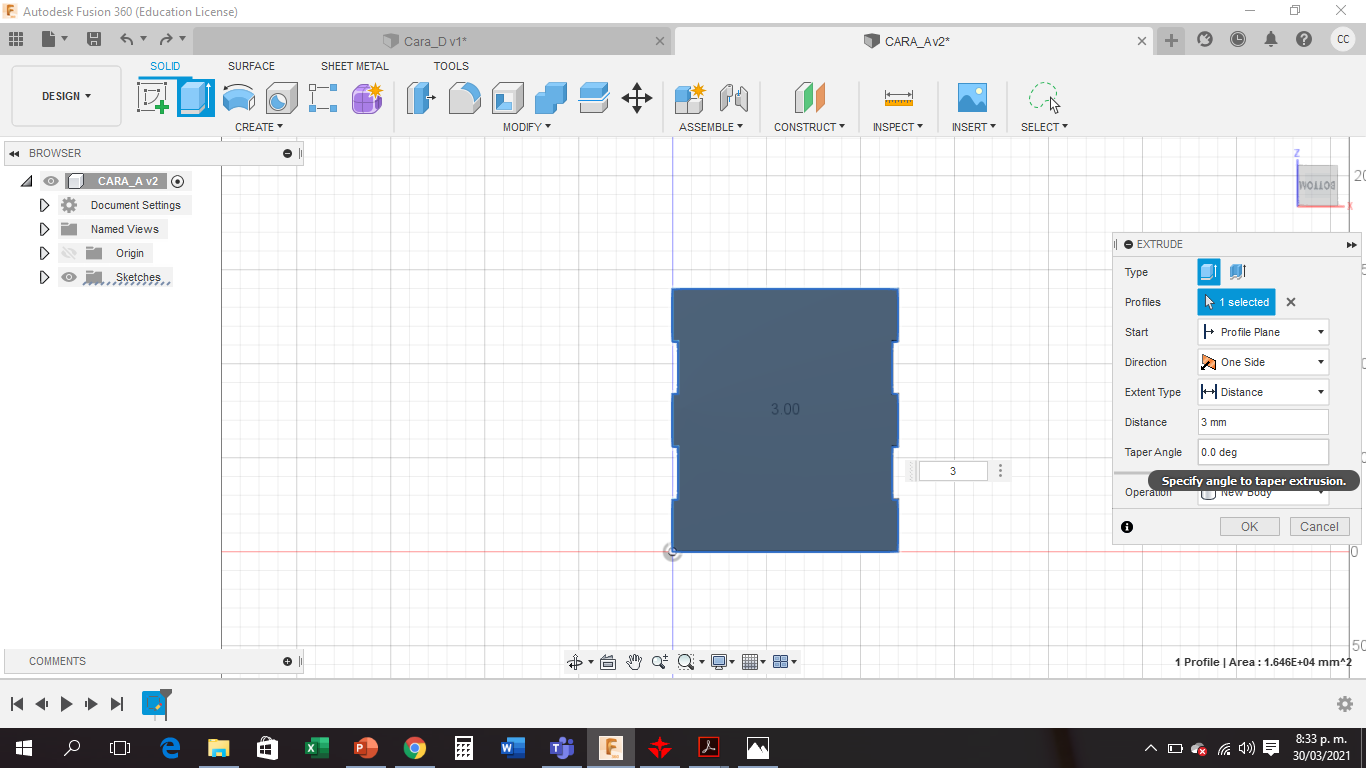The width and height of the screenshot is (1366, 768).
Task: Open the Job Status clock icon
Action: tap(1238, 40)
